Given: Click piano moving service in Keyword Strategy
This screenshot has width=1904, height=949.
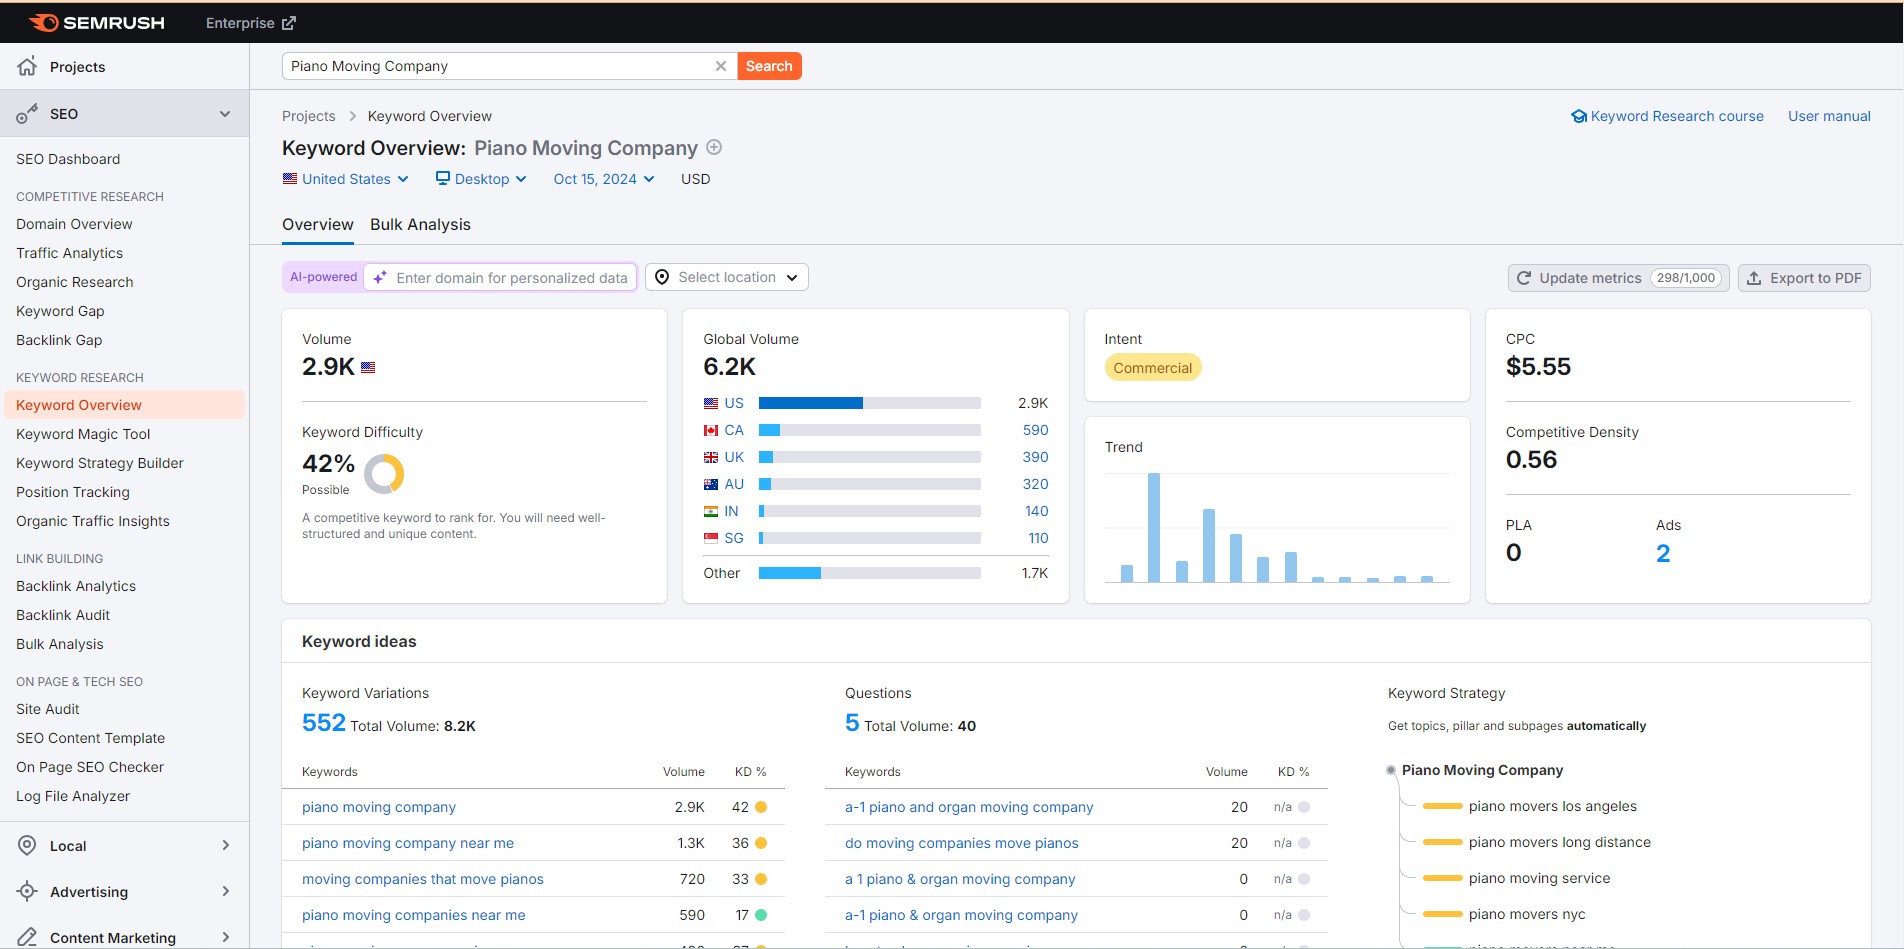Looking at the screenshot, I should (x=1540, y=878).
